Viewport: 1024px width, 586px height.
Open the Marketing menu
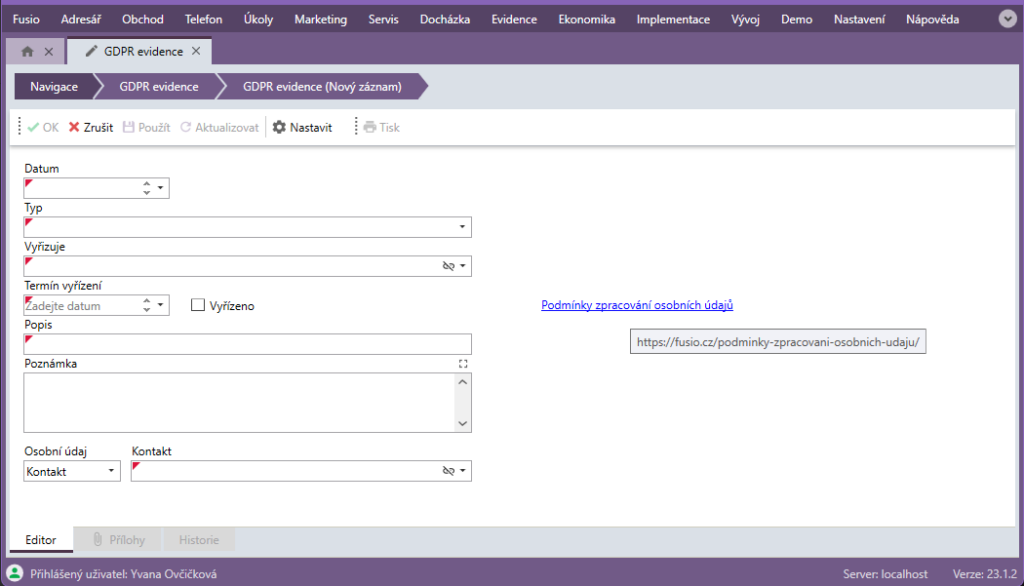[320, 19]
